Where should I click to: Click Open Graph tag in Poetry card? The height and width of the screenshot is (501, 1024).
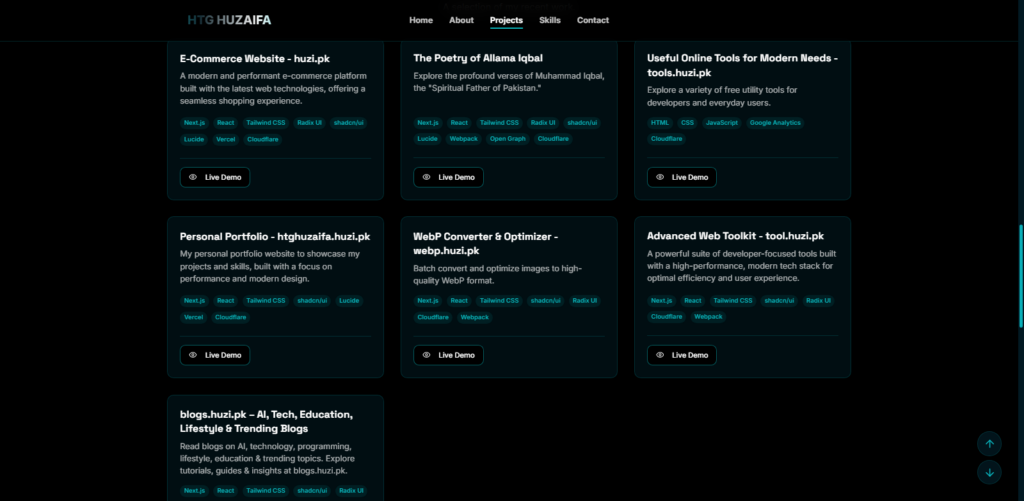point(507,139)
